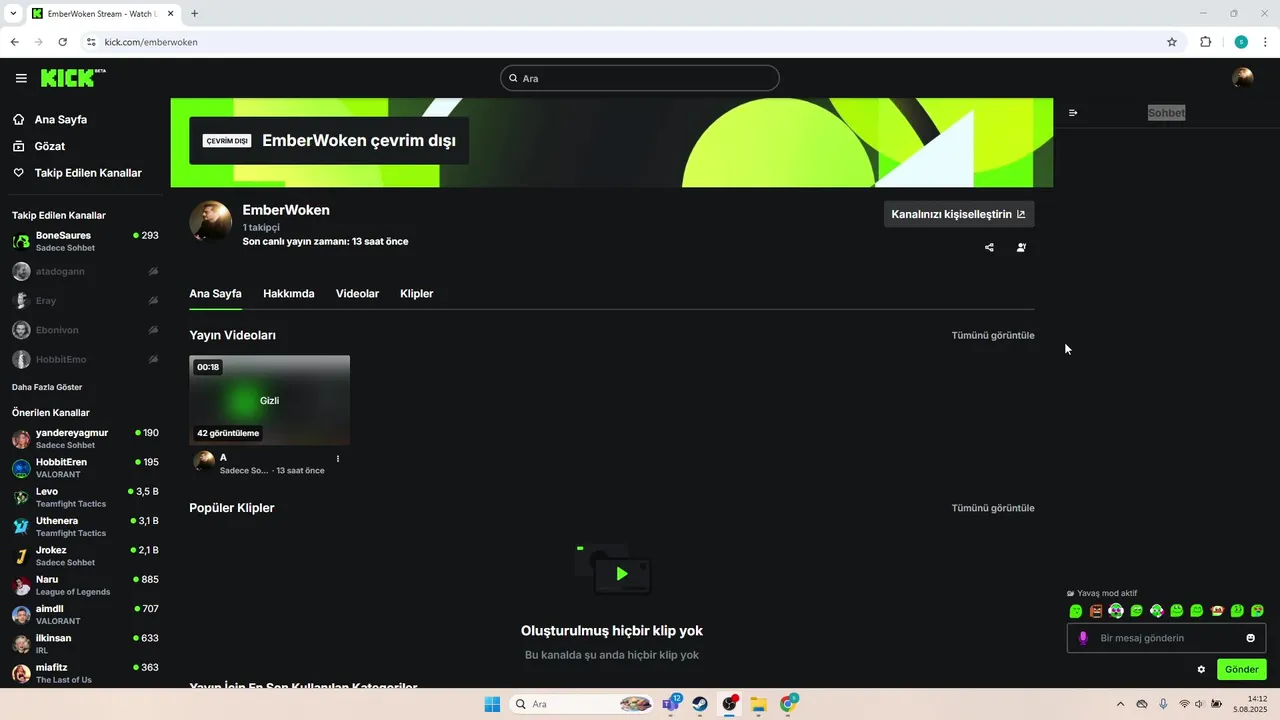
Task: Open chat settings gear
Action: (x=1201, y=670)
